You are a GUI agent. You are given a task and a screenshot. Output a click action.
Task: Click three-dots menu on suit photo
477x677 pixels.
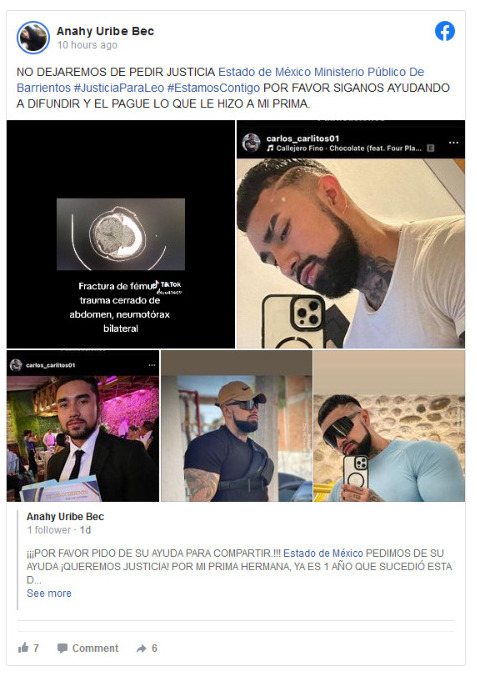[152, 365]
